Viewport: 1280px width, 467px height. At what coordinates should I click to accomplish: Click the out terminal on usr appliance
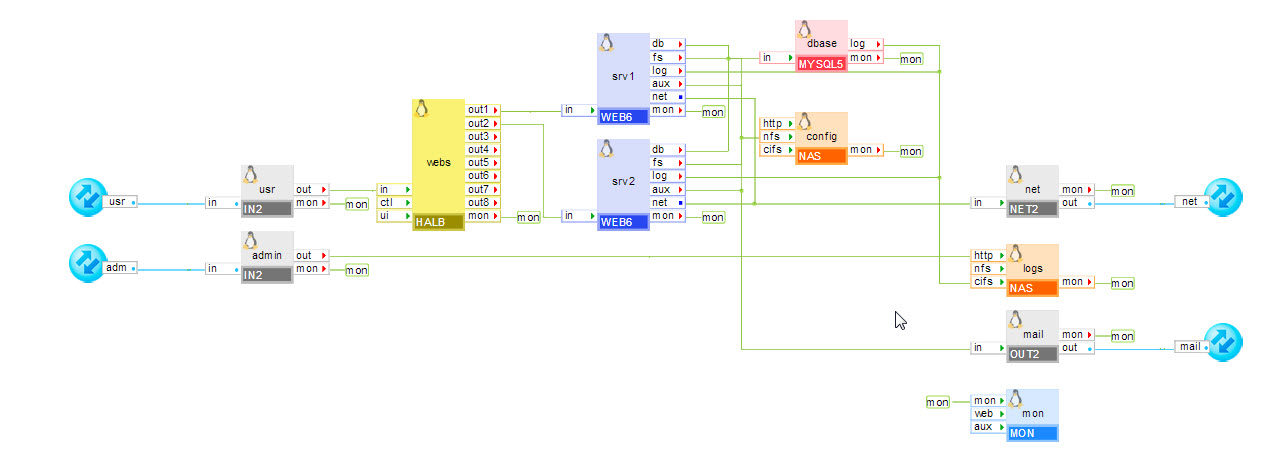311,189
